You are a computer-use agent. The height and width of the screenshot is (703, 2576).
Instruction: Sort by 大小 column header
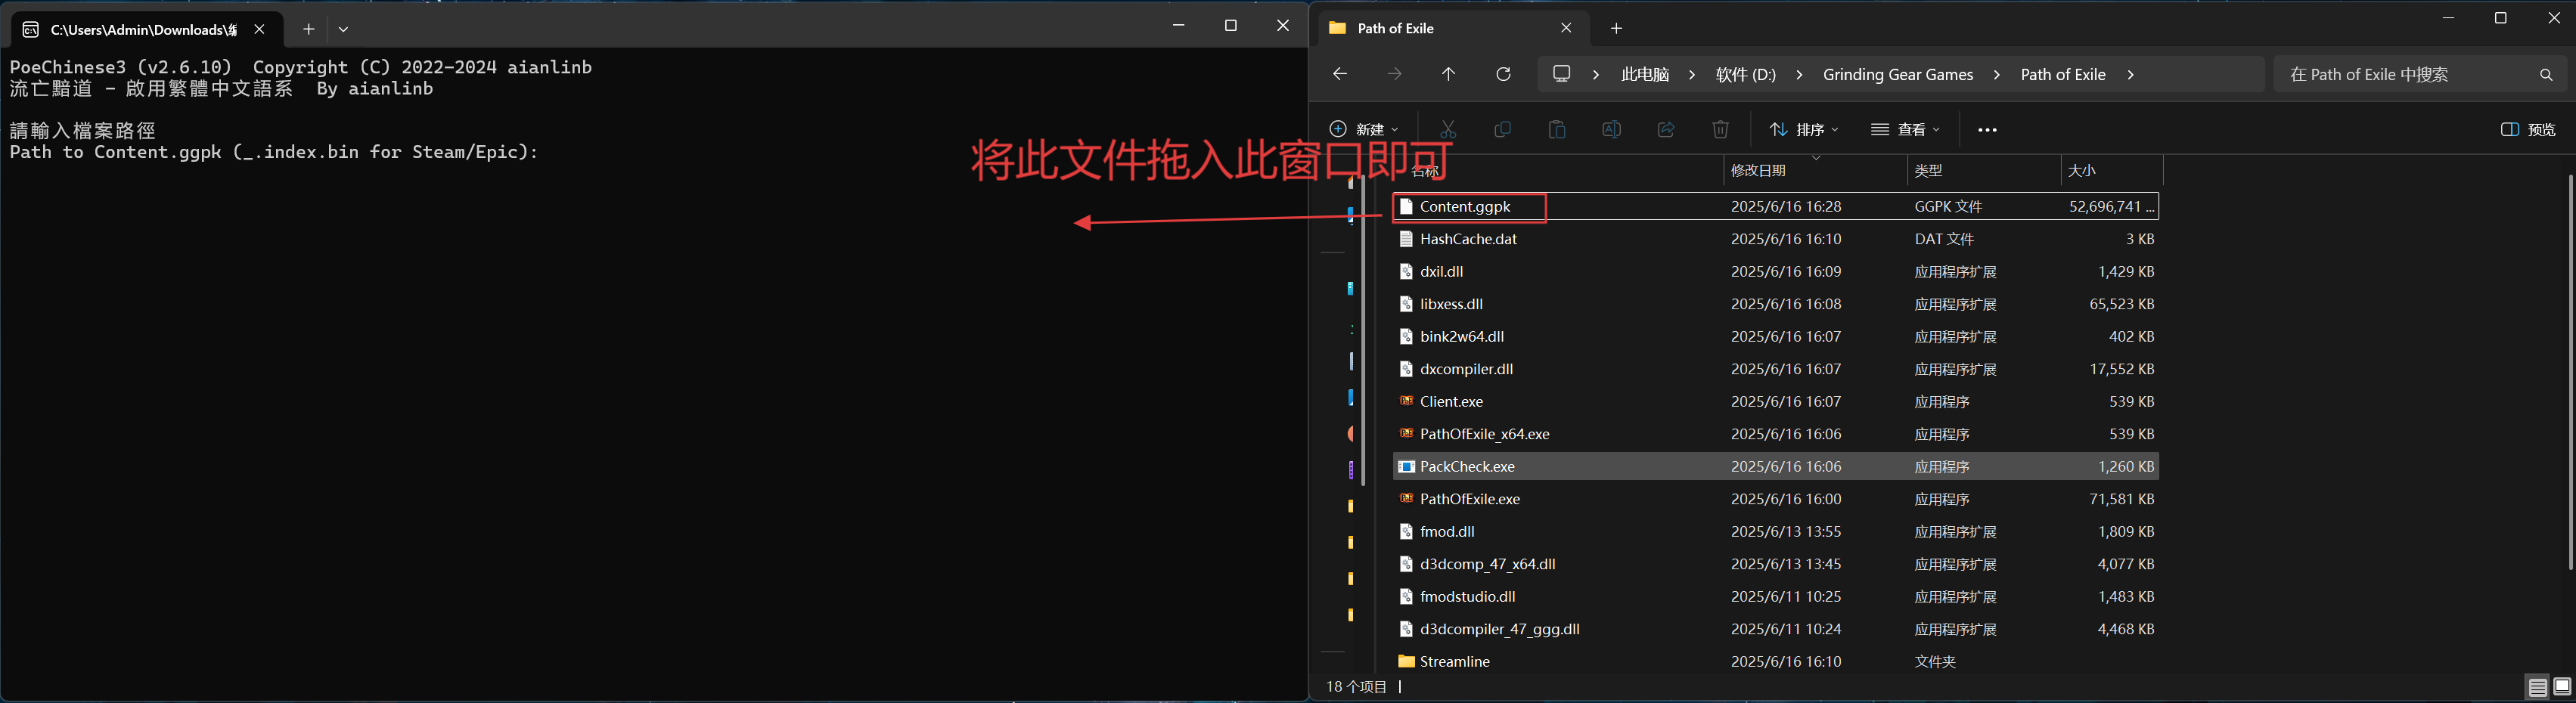tap(2111, 170)
